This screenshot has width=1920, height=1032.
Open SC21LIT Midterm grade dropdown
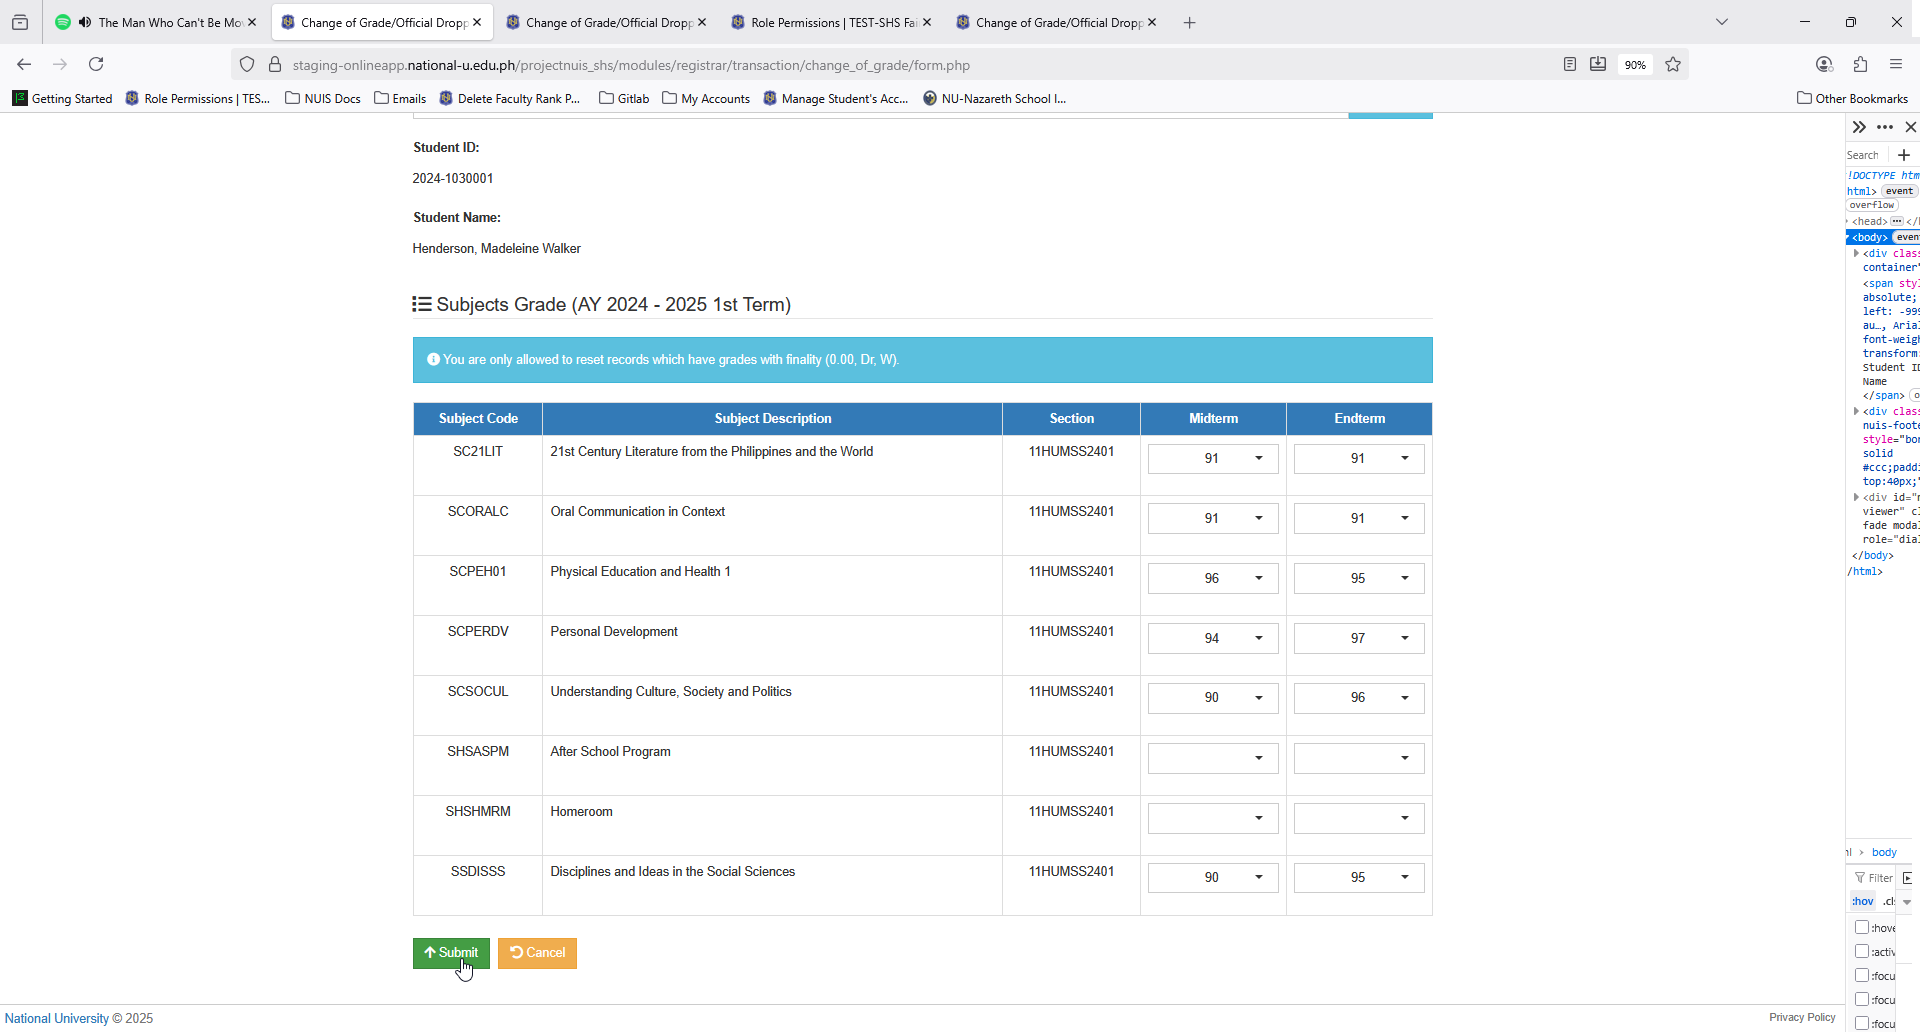click(x=1213, y=458)
